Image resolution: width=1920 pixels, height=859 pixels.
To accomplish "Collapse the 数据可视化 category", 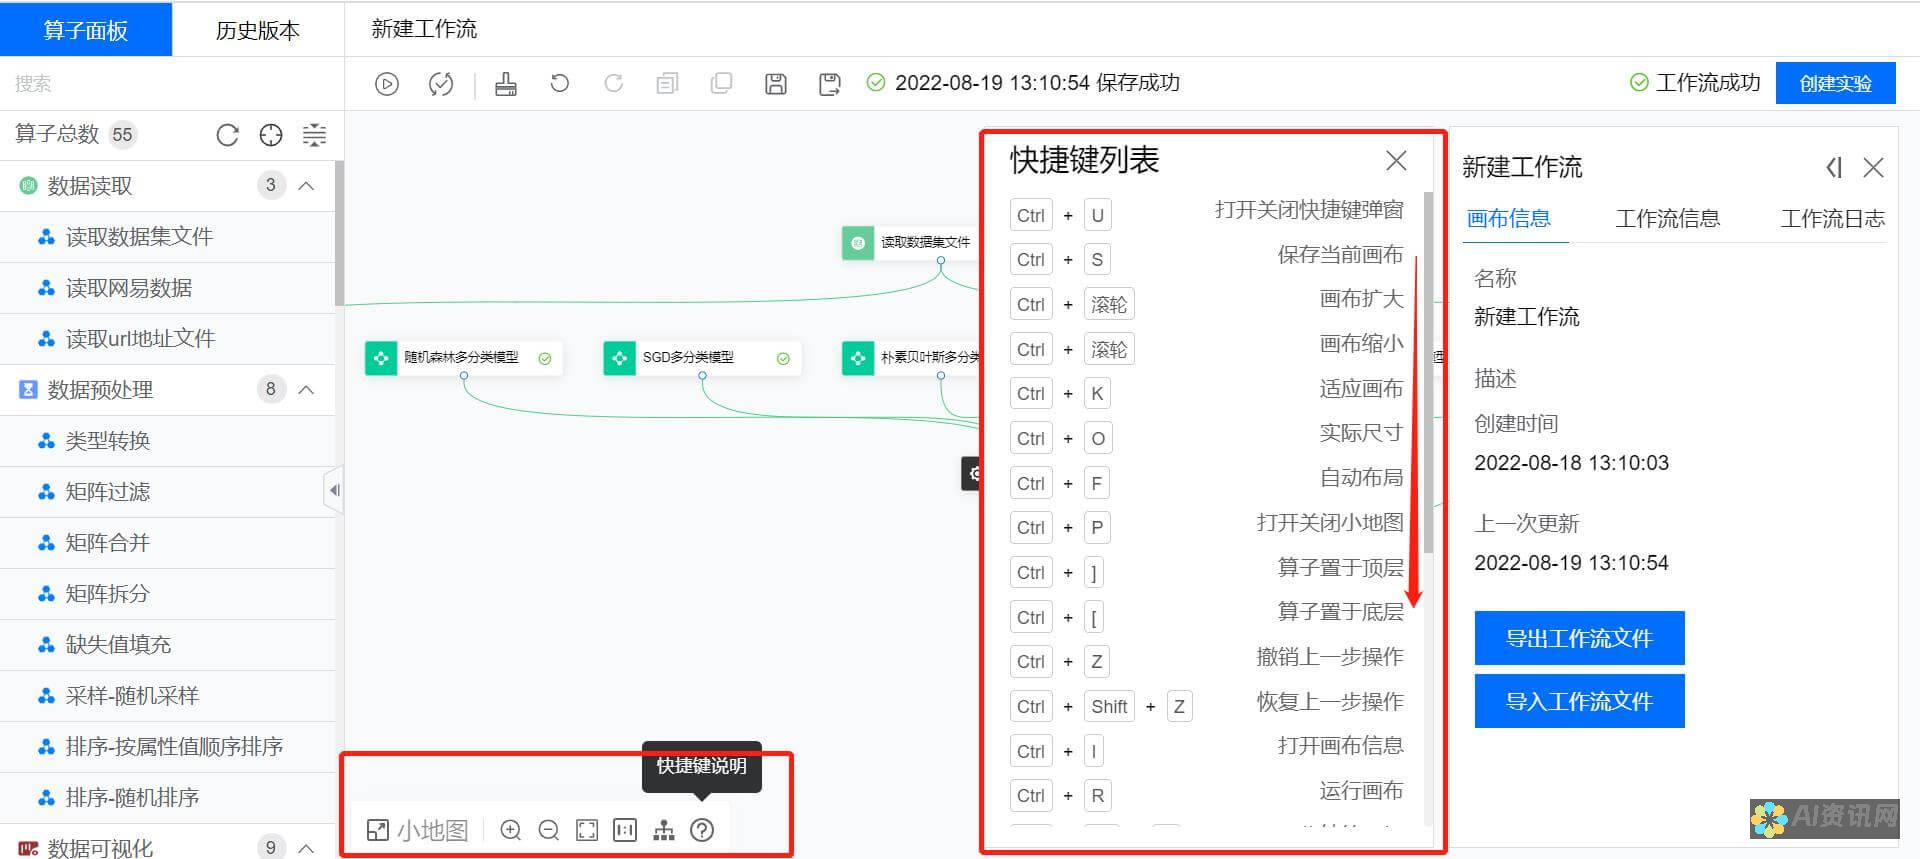I will (x=307, y=848).
